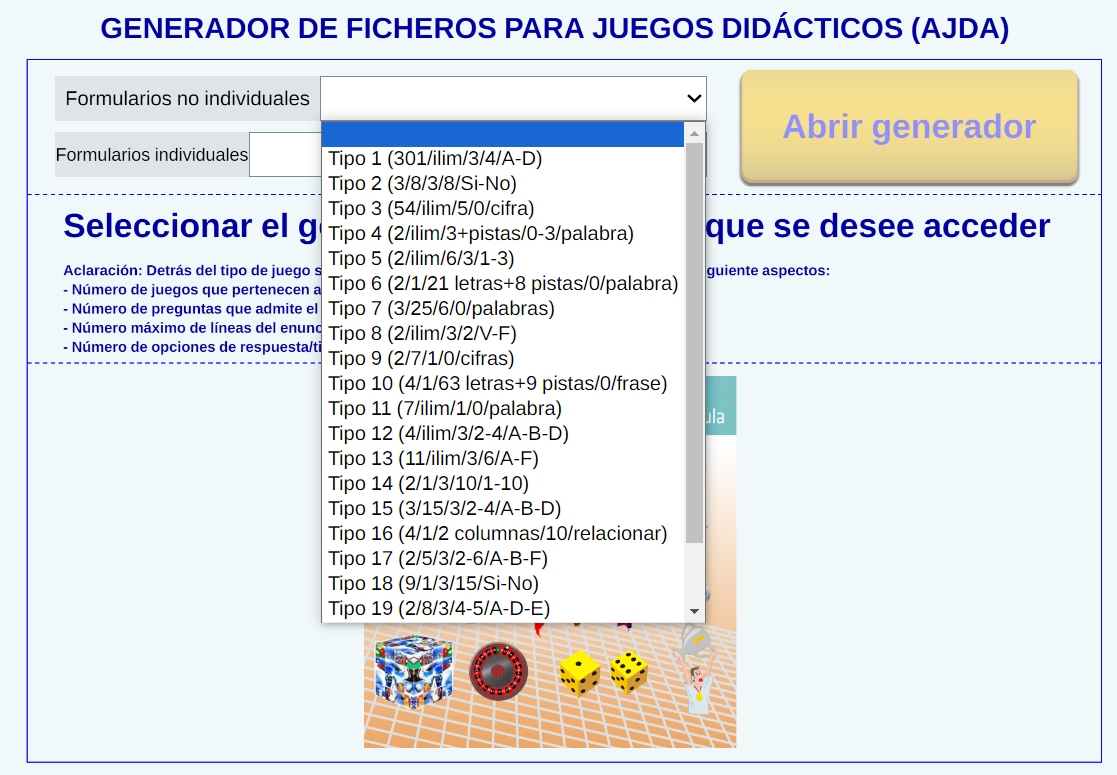Image resolution: width=1117 pixels, height=775 pixels.
Task: Click the dropdown list scrollbar thumb
Action: (694, 340)
